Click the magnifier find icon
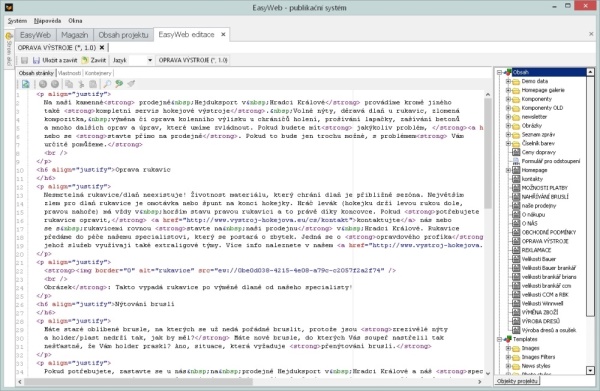Image resolution: width=600 pixels, height=391 pixels. 107,84
